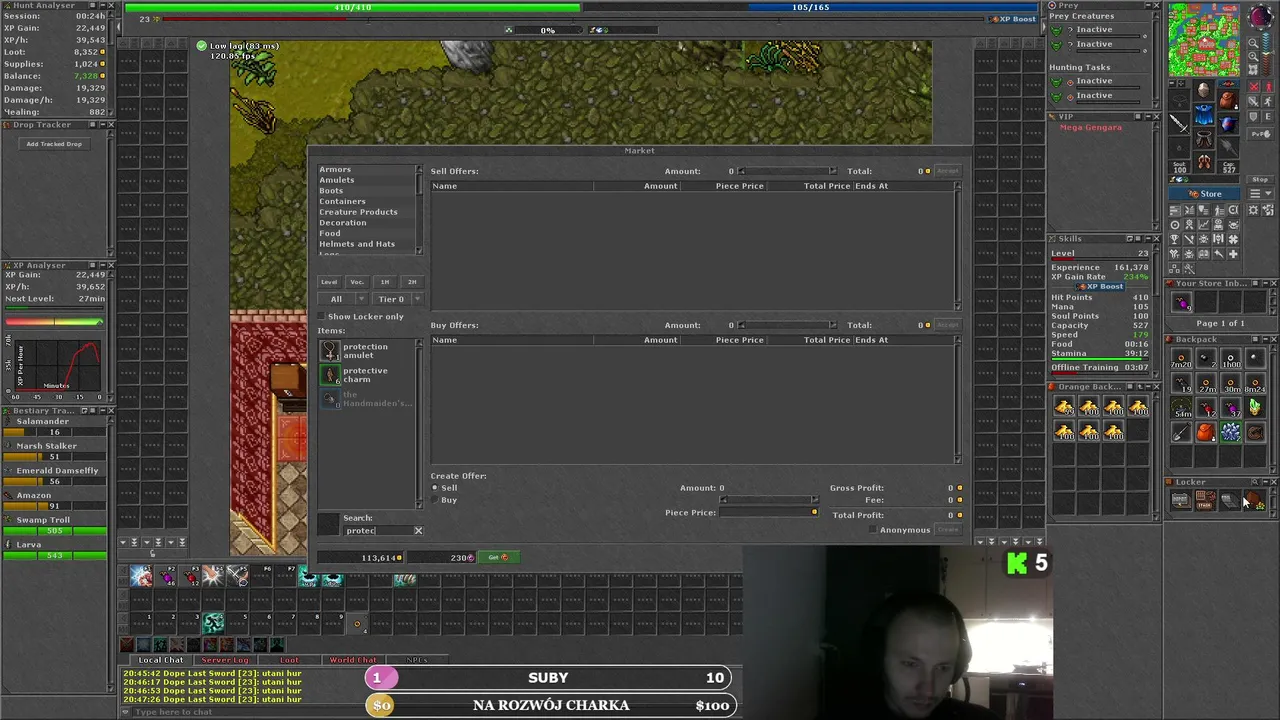Click the market category list down arrow
Image resolution: width=1280 pixels, height=720 pixels.
coord(419,250)
